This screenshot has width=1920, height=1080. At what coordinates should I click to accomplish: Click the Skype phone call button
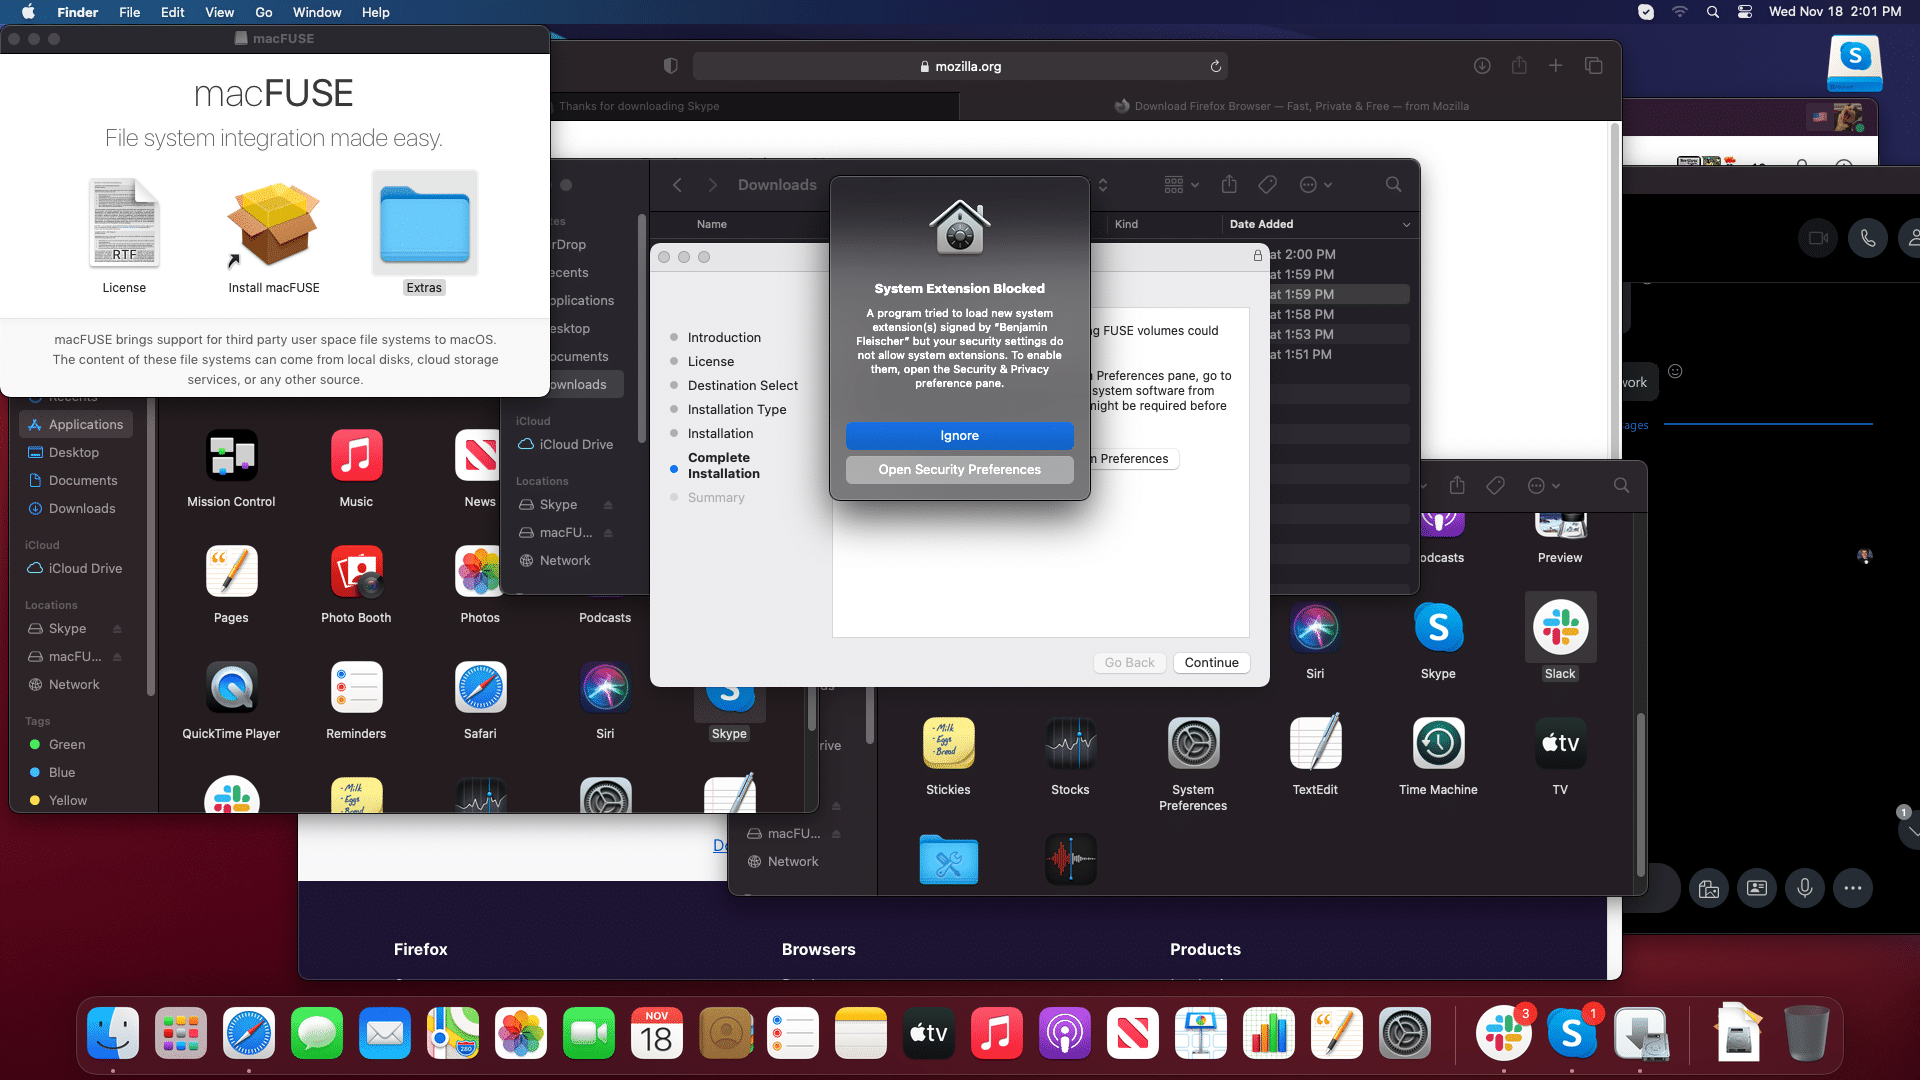tap(1867, 238)
